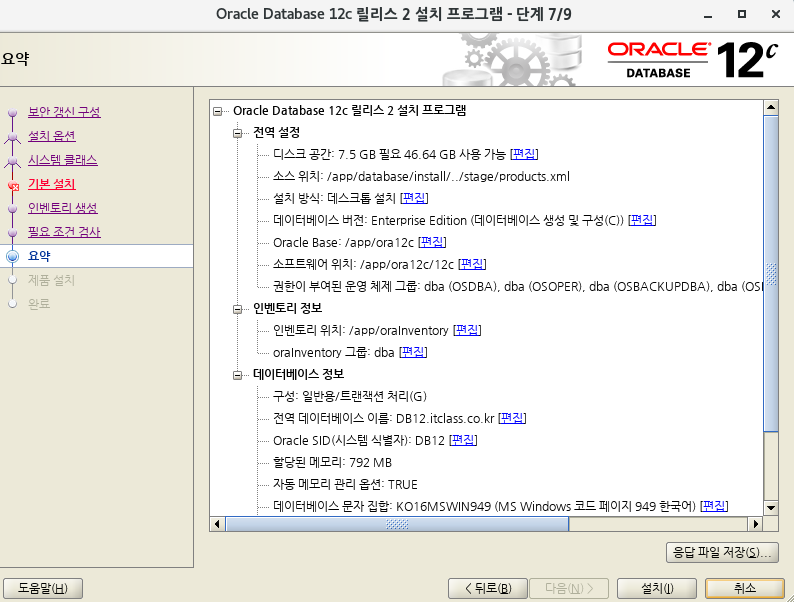Edit the 데이터베이스 문자 집합 setting
Viewport: 794px width, 602px height.
pos(714,506)
